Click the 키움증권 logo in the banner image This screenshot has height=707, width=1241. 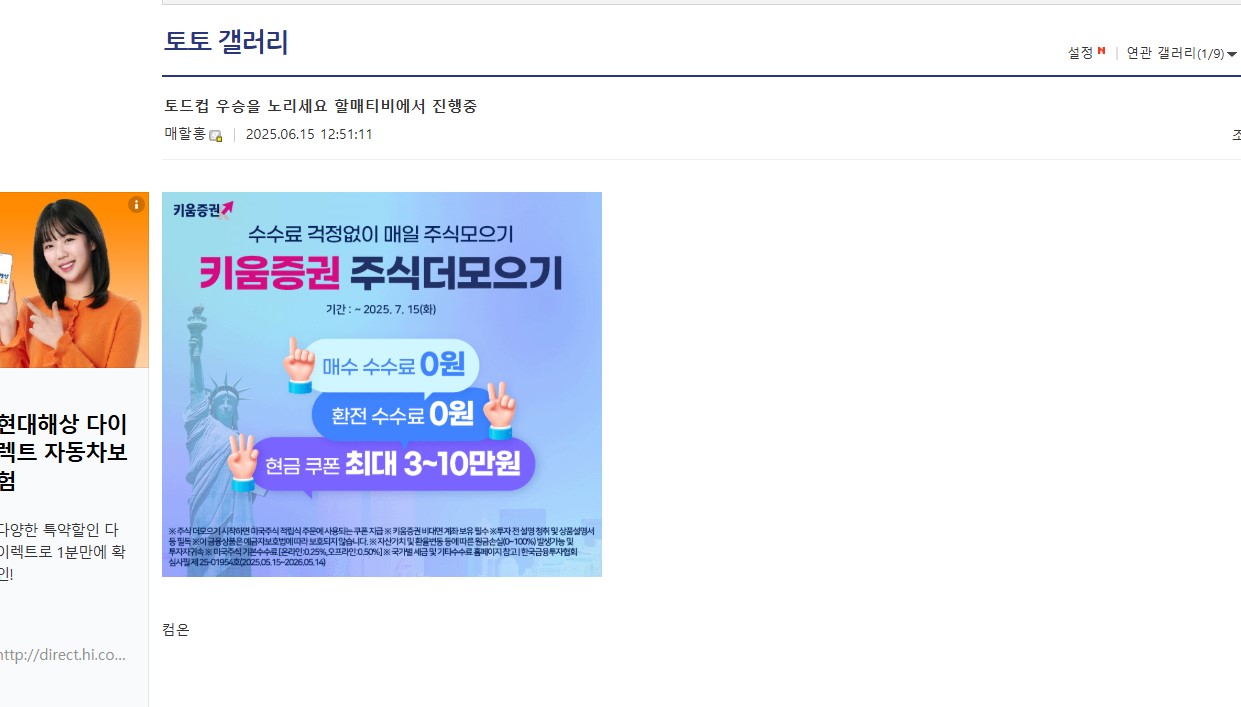(203, 210)
